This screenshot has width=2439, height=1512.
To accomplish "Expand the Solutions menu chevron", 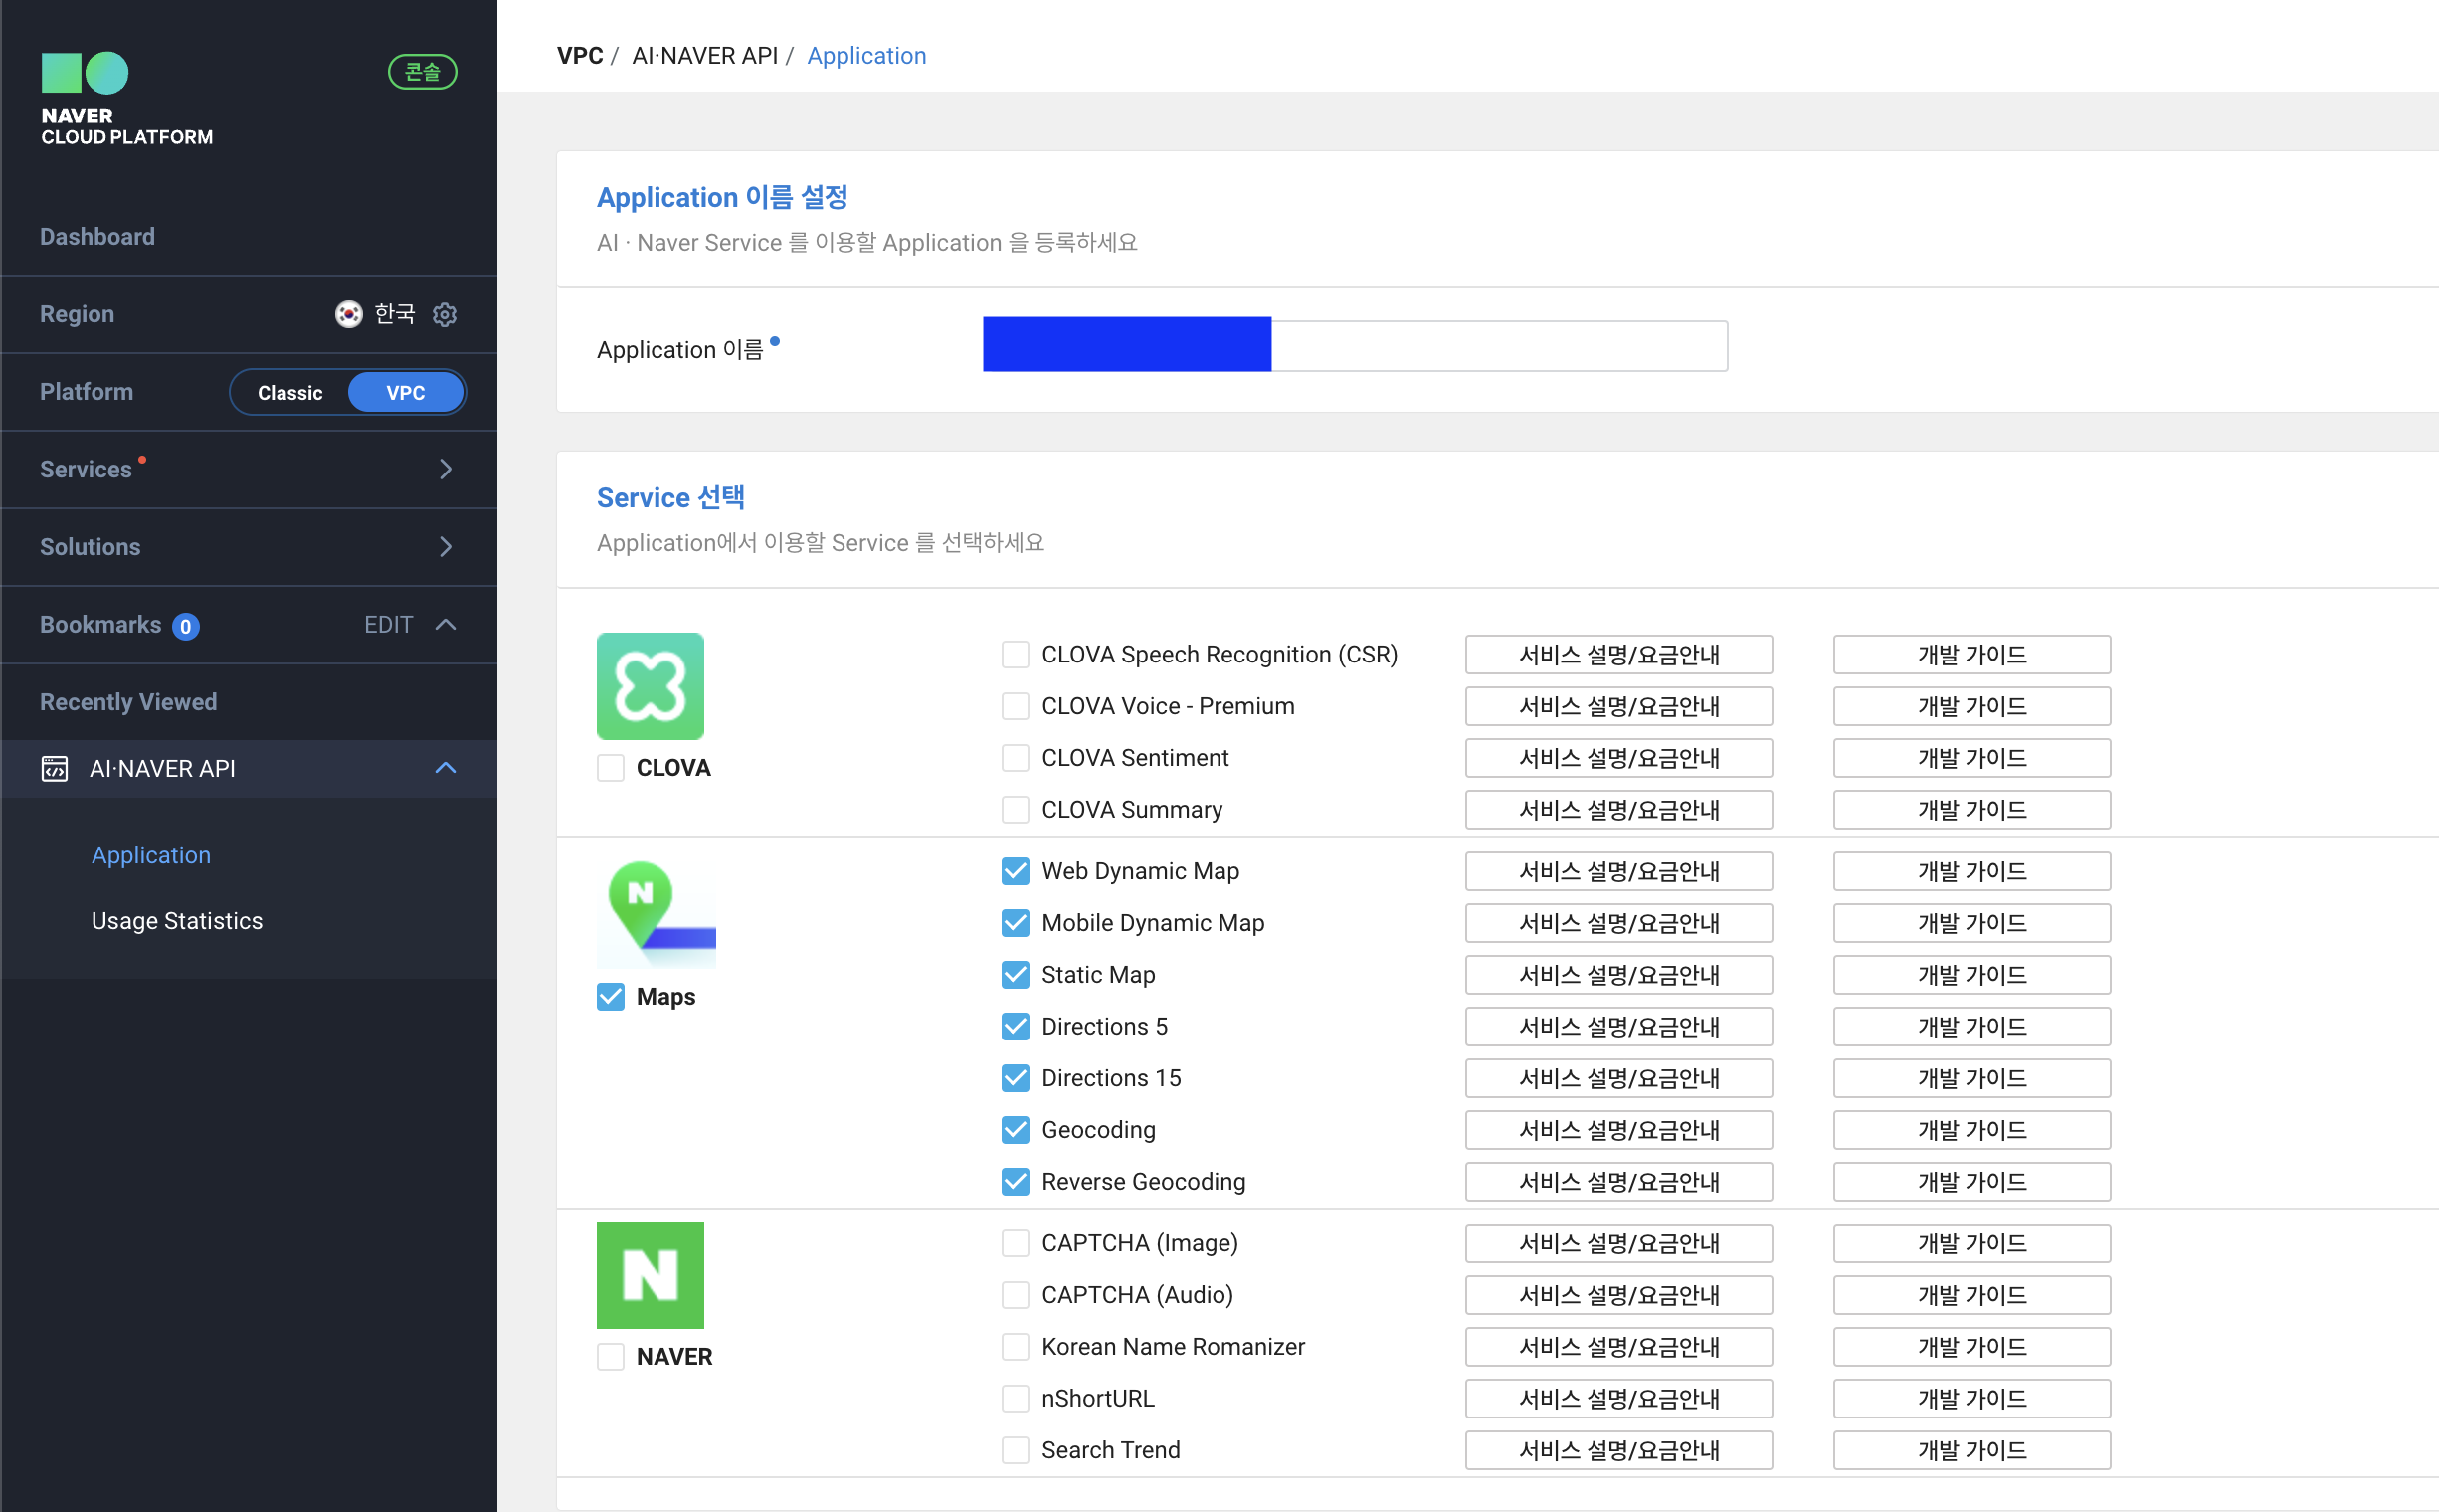I will point(446,547).
